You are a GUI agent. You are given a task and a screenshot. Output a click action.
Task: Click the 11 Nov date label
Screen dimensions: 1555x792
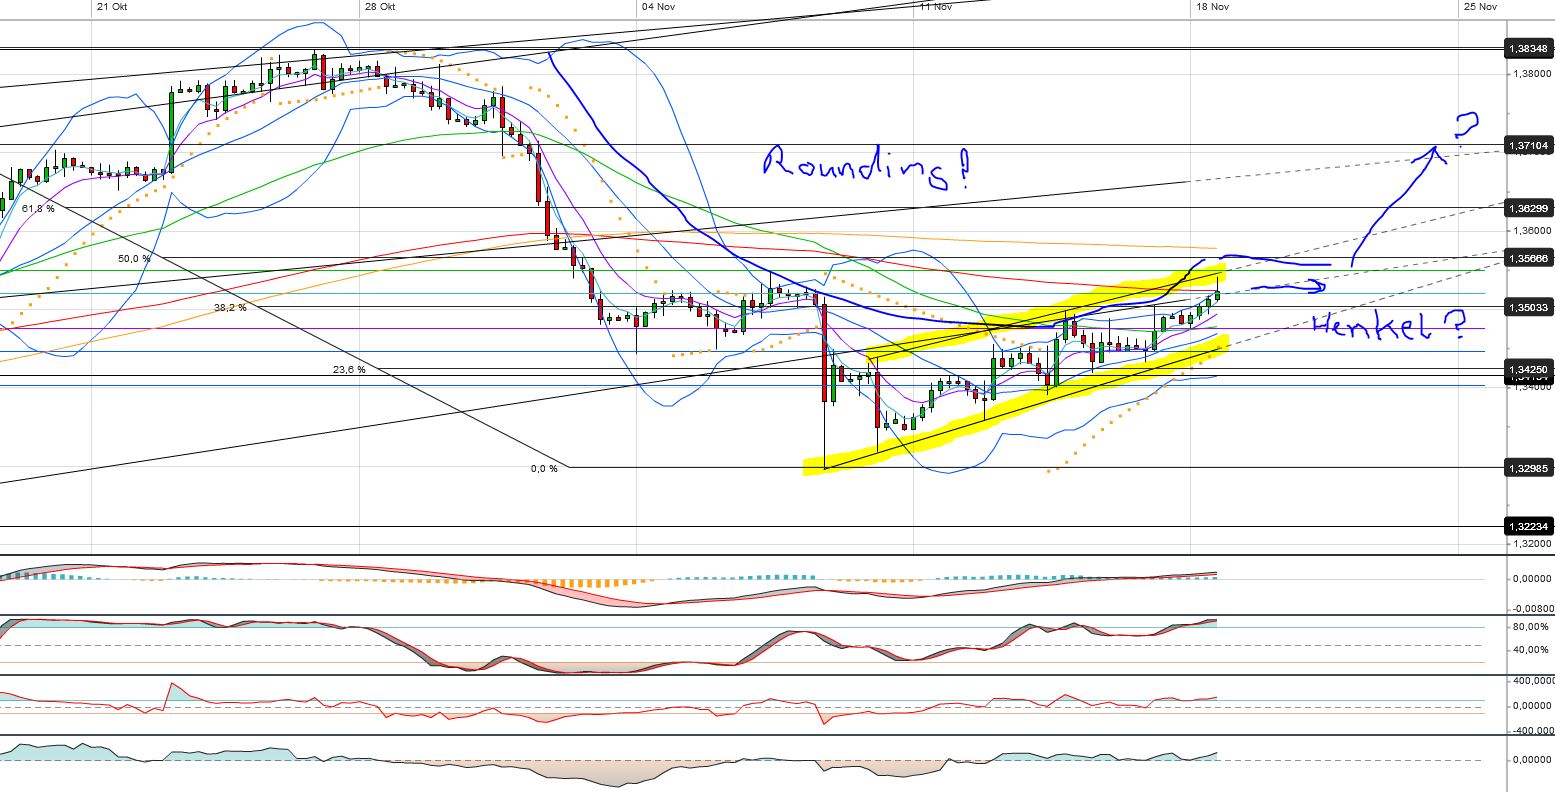click(x=934, y=6)
